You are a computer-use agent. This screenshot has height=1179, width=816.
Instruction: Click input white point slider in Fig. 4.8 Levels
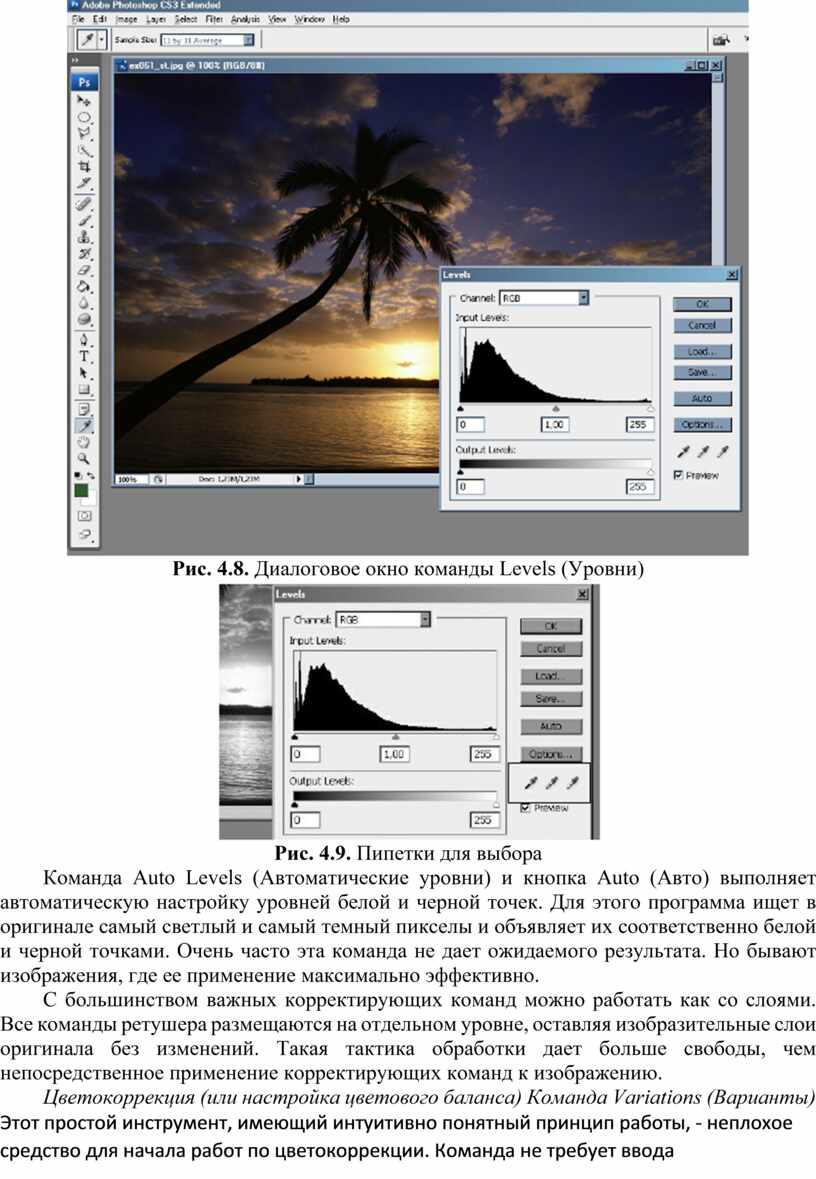(650, 408)
